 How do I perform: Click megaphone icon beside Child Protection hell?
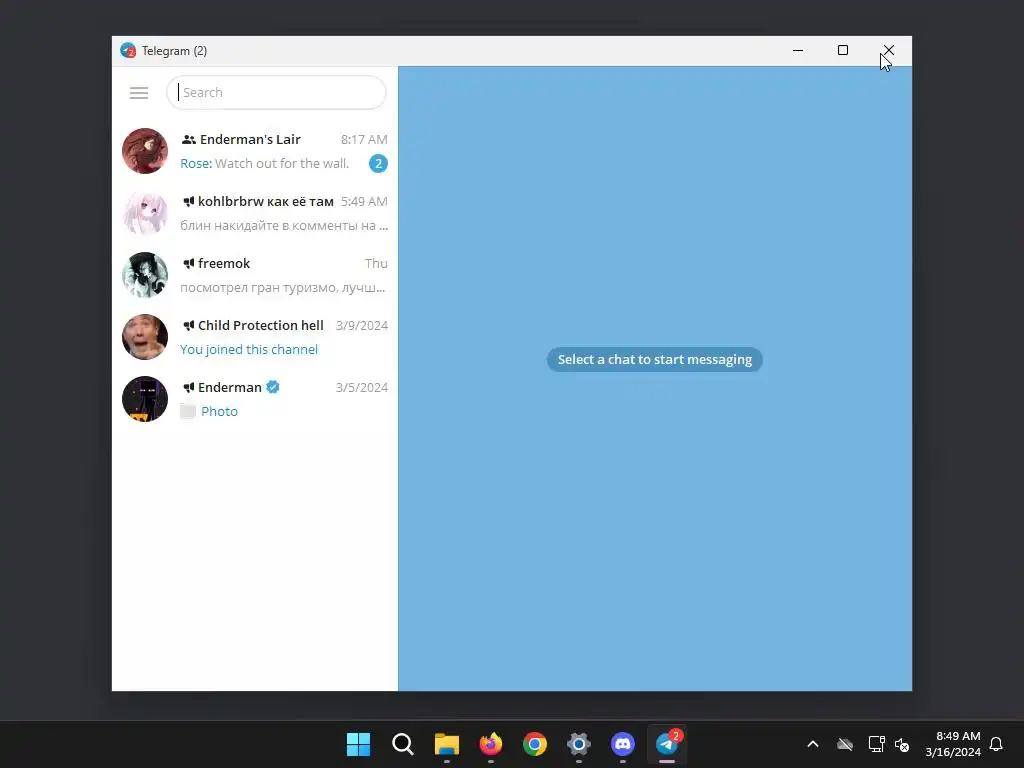click(189, 325)
